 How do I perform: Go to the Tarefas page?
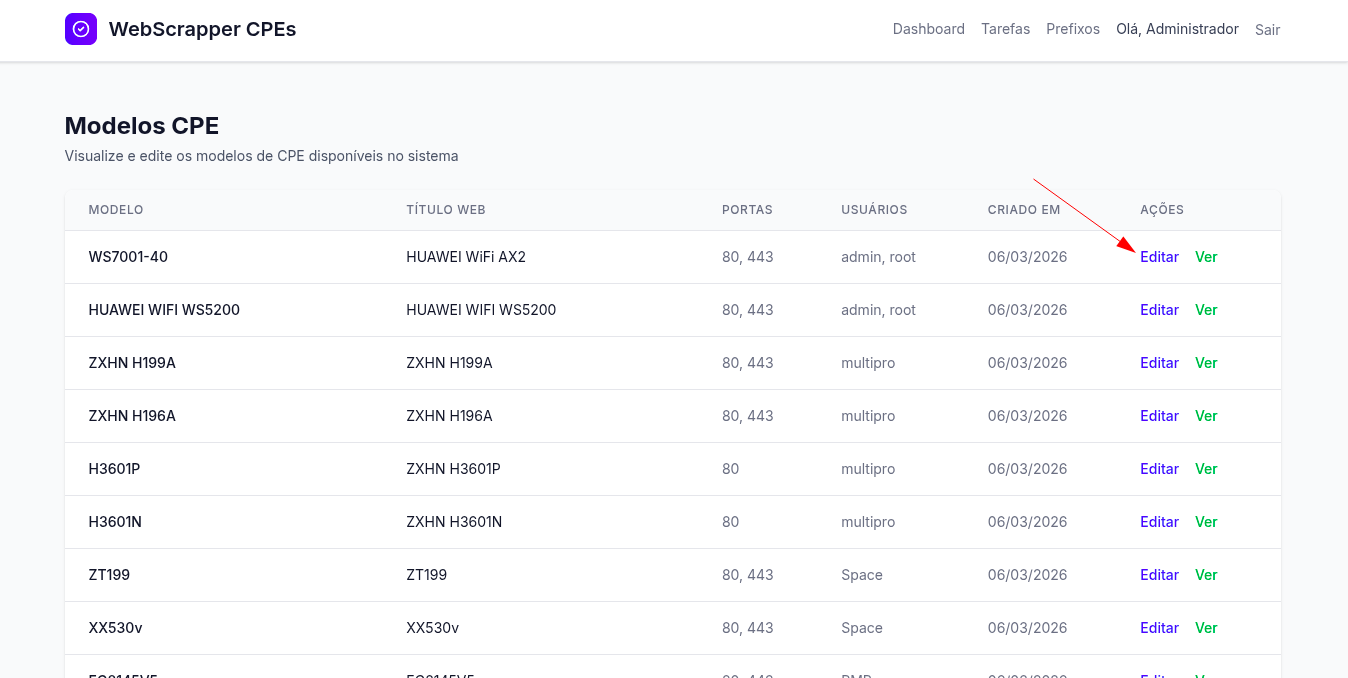point(1005,29)
